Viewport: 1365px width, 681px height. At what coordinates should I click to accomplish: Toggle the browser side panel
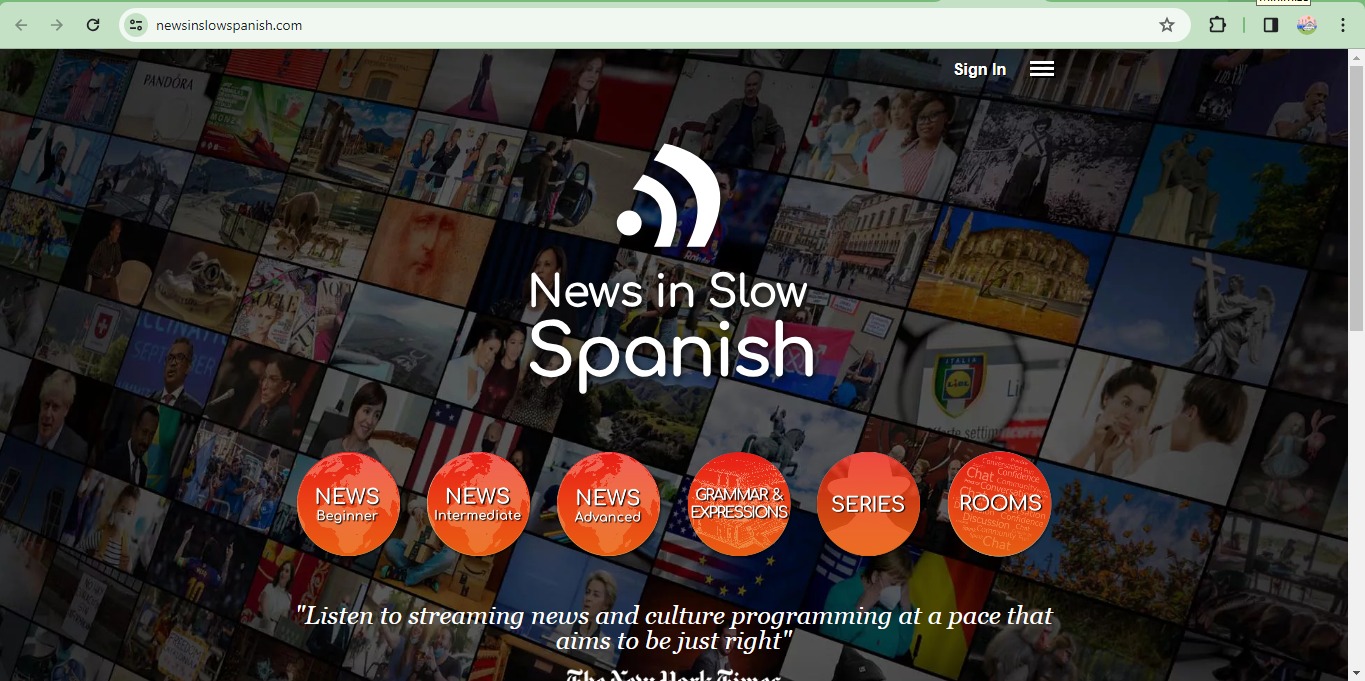coord(1271,25)
